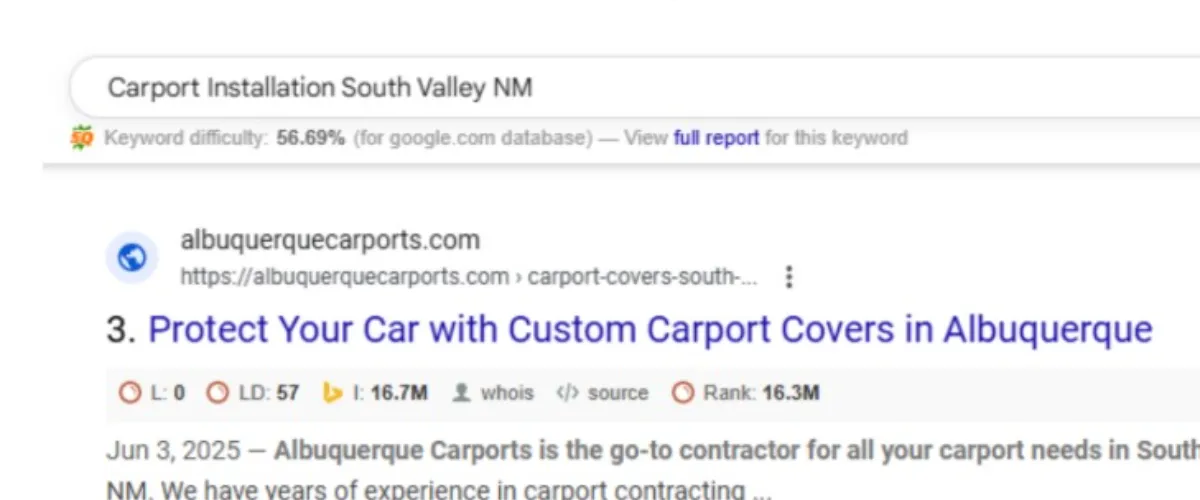
Task: Open the three-dot menu beside the result URL
Action: click(x=789, y=277)
